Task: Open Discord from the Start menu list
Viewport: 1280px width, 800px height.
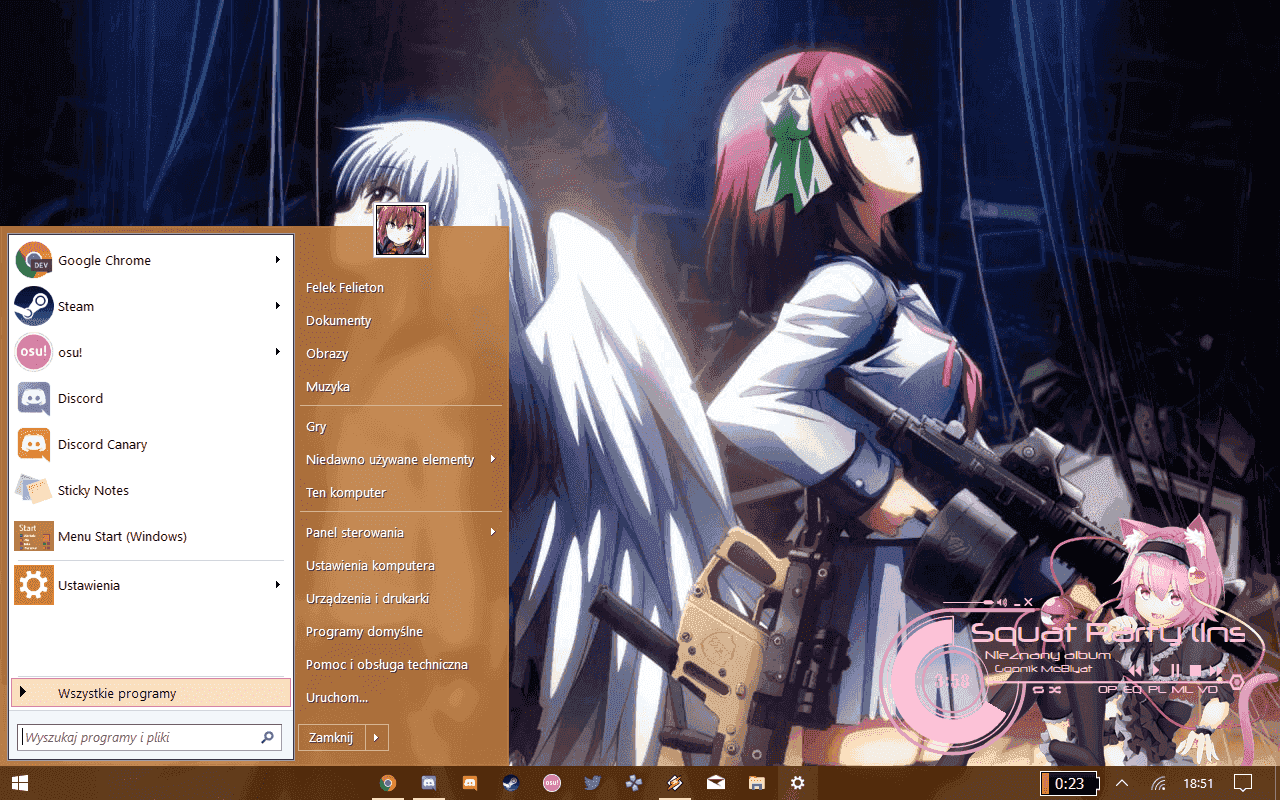Action: (151, 398)
